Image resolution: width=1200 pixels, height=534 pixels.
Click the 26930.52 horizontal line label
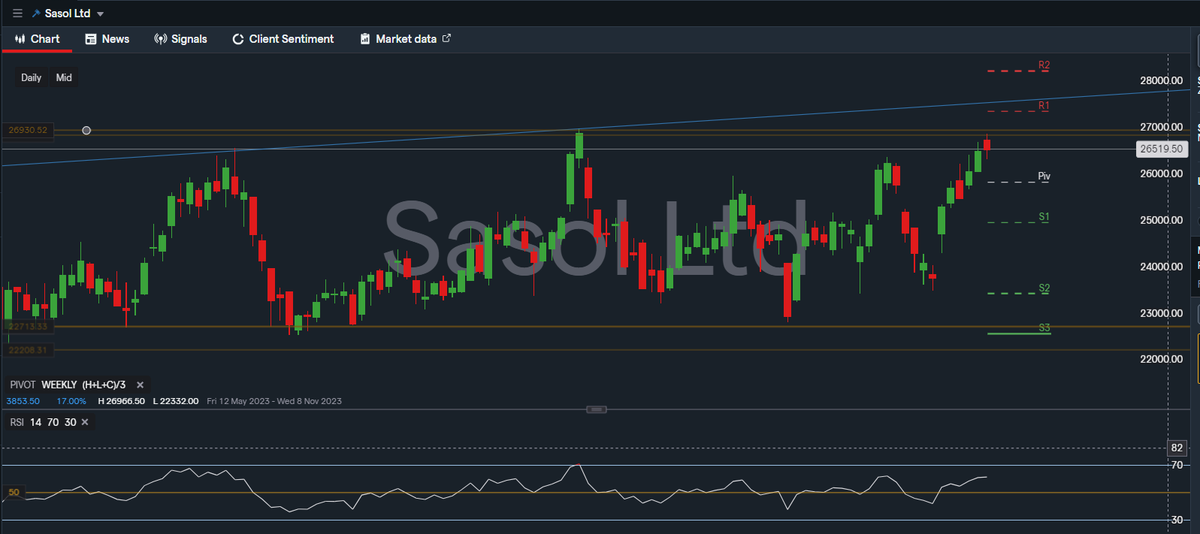28,130
